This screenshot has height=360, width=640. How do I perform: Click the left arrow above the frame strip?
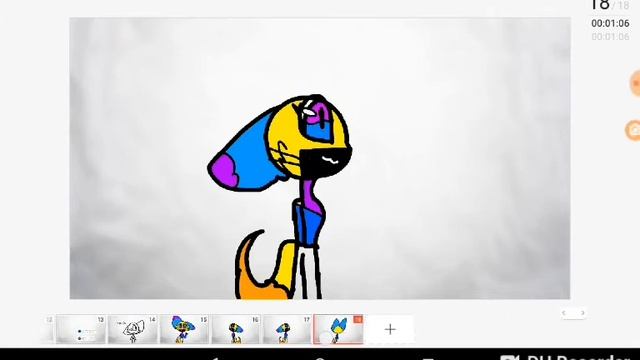564,313
